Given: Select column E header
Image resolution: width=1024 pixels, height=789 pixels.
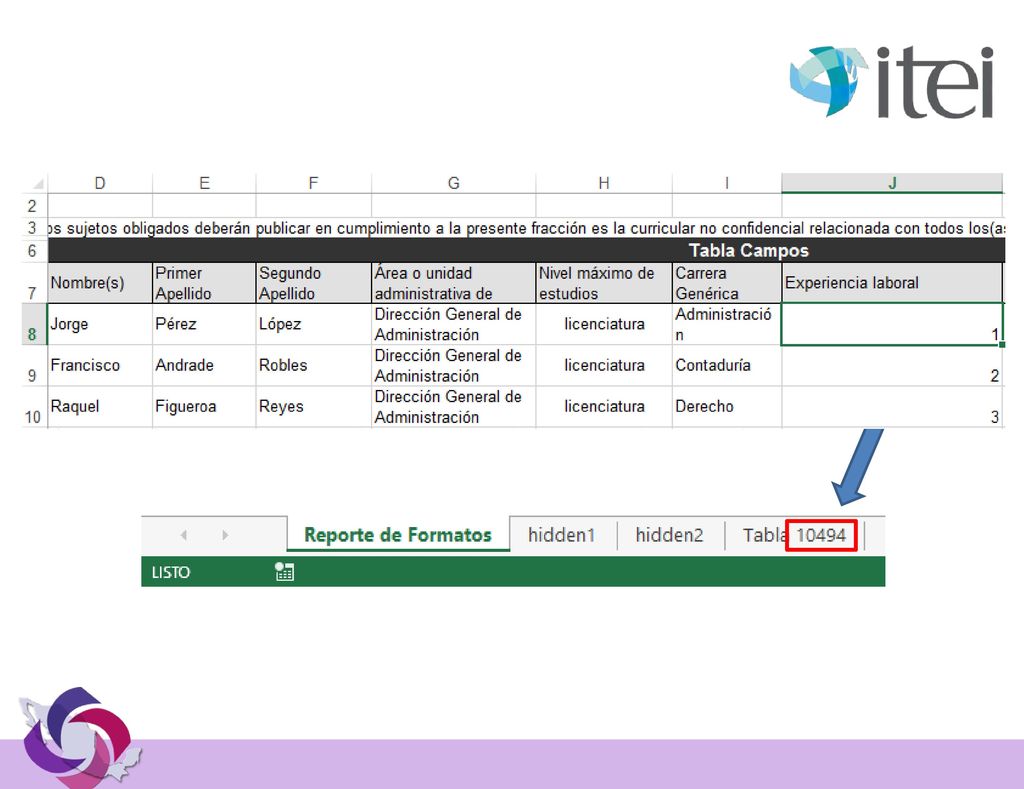Looking at the screenshot, I should tap(204, 184).
